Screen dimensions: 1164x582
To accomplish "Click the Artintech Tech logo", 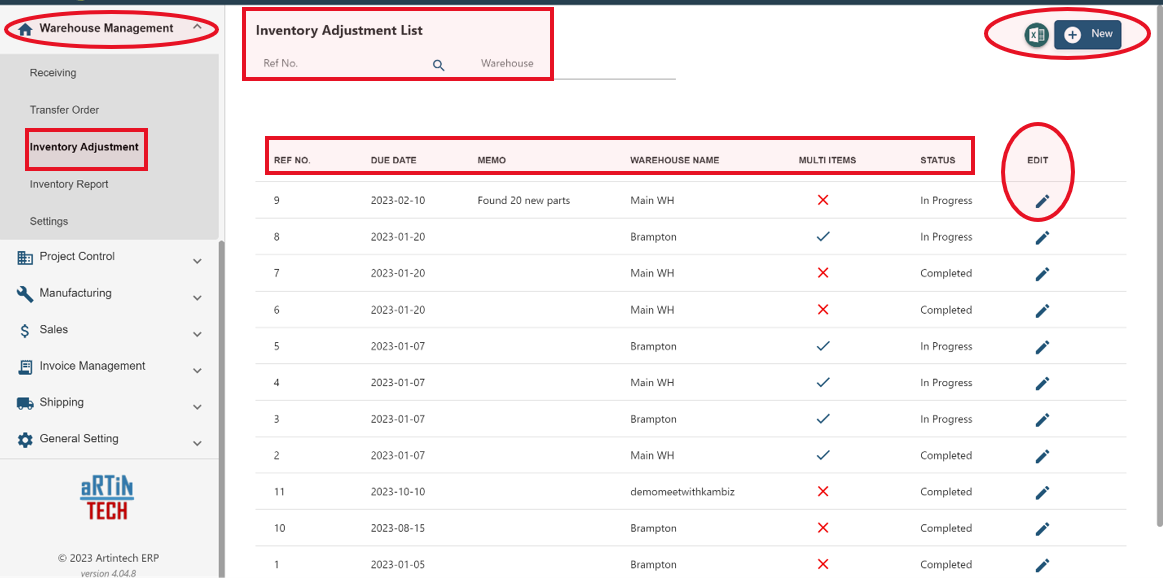I will [x=105, y=497].
